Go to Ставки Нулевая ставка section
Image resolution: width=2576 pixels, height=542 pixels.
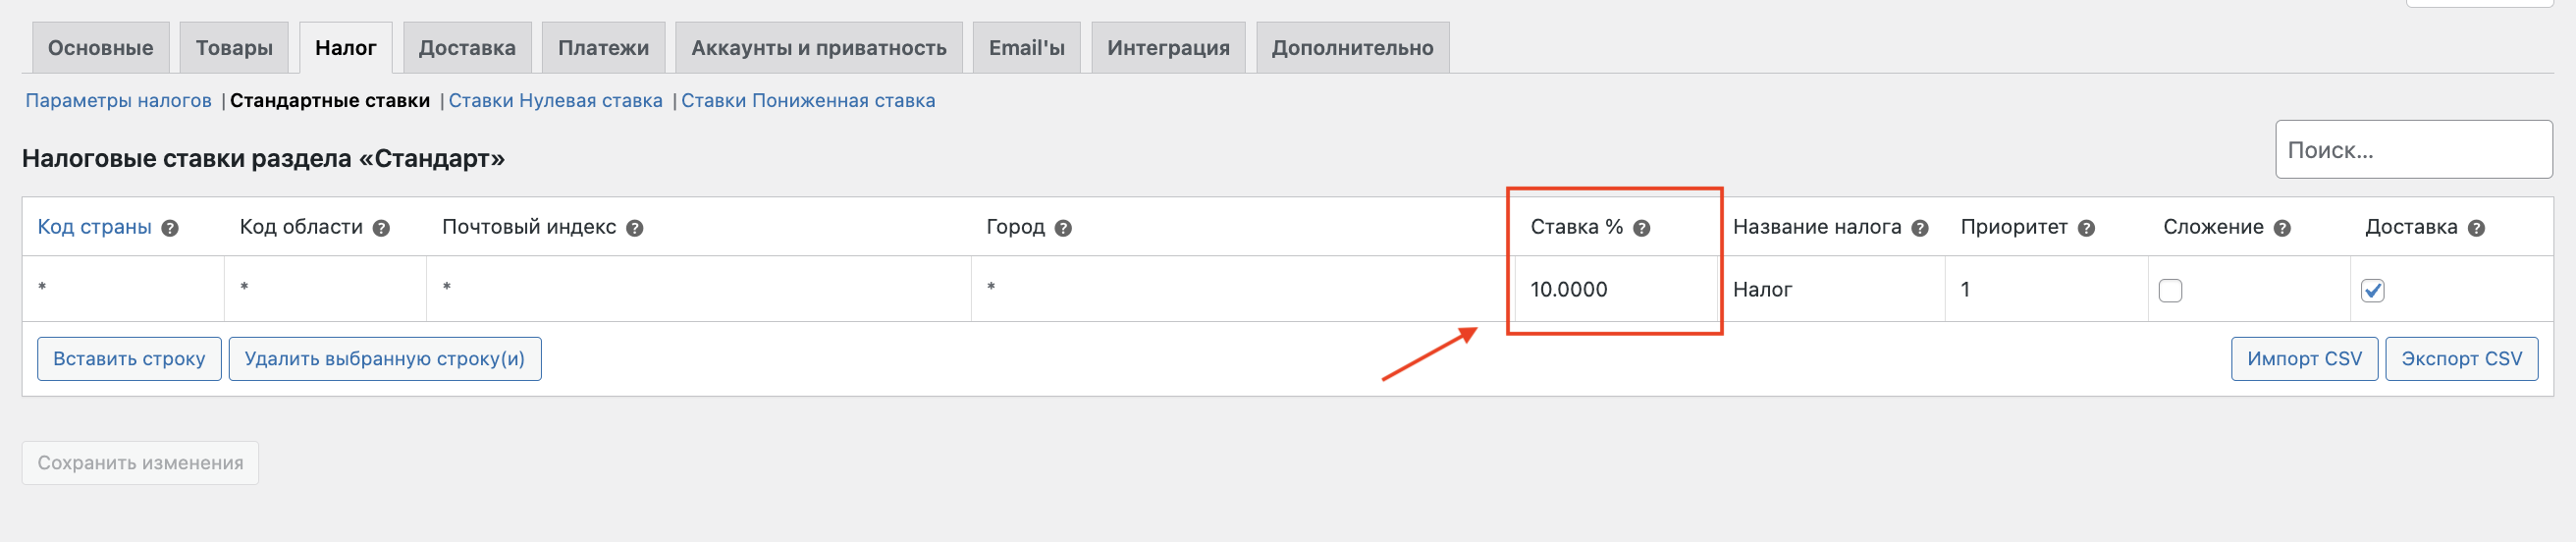tap(555, 101)
